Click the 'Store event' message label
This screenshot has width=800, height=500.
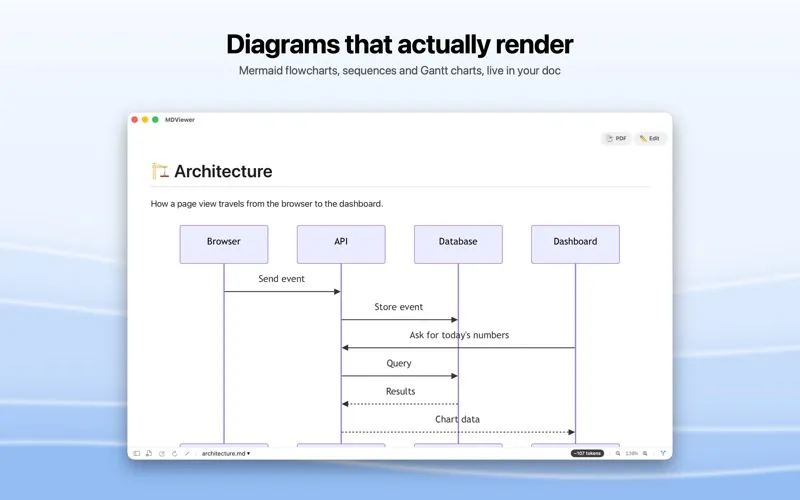tap(398, 307)
